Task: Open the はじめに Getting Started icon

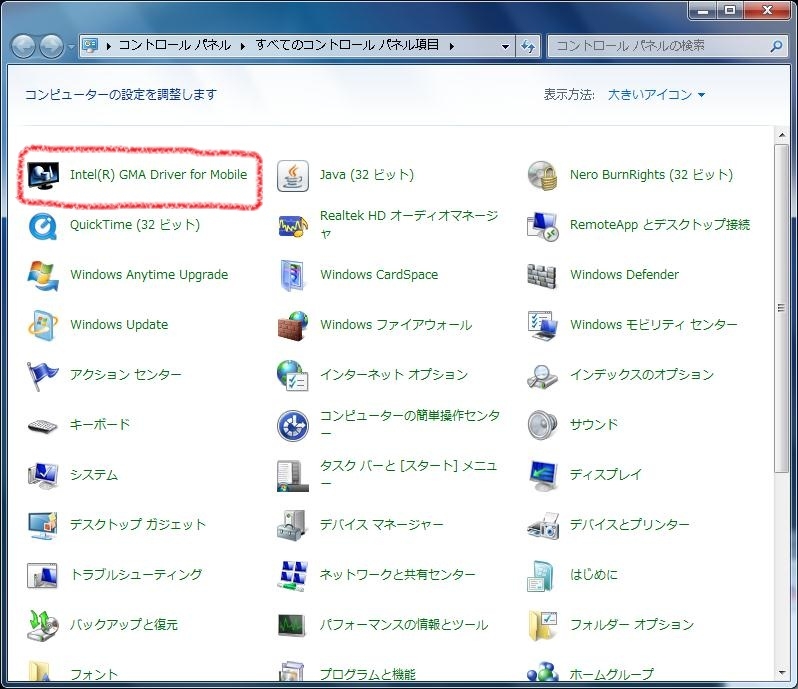Action: coord(540,575)
